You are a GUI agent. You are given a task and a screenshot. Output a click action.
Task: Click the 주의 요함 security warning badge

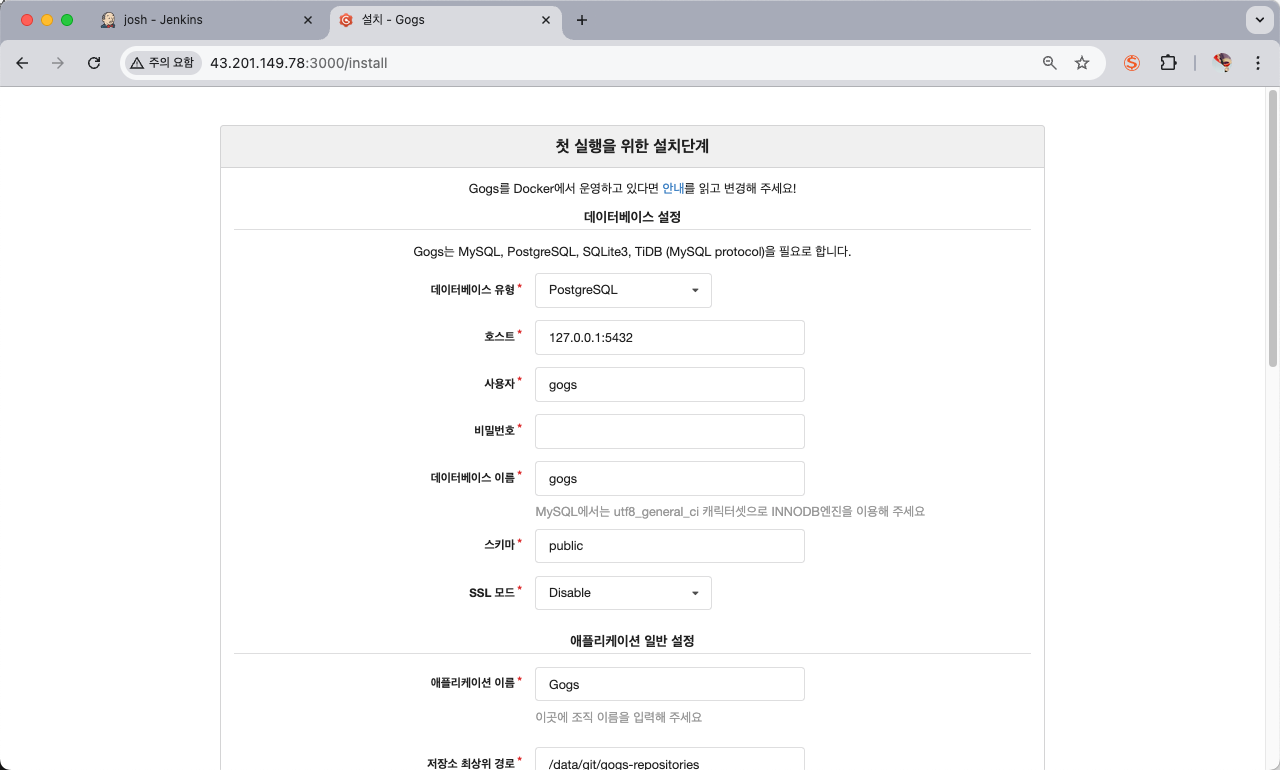pyautogui.click(x=163, y=63)
